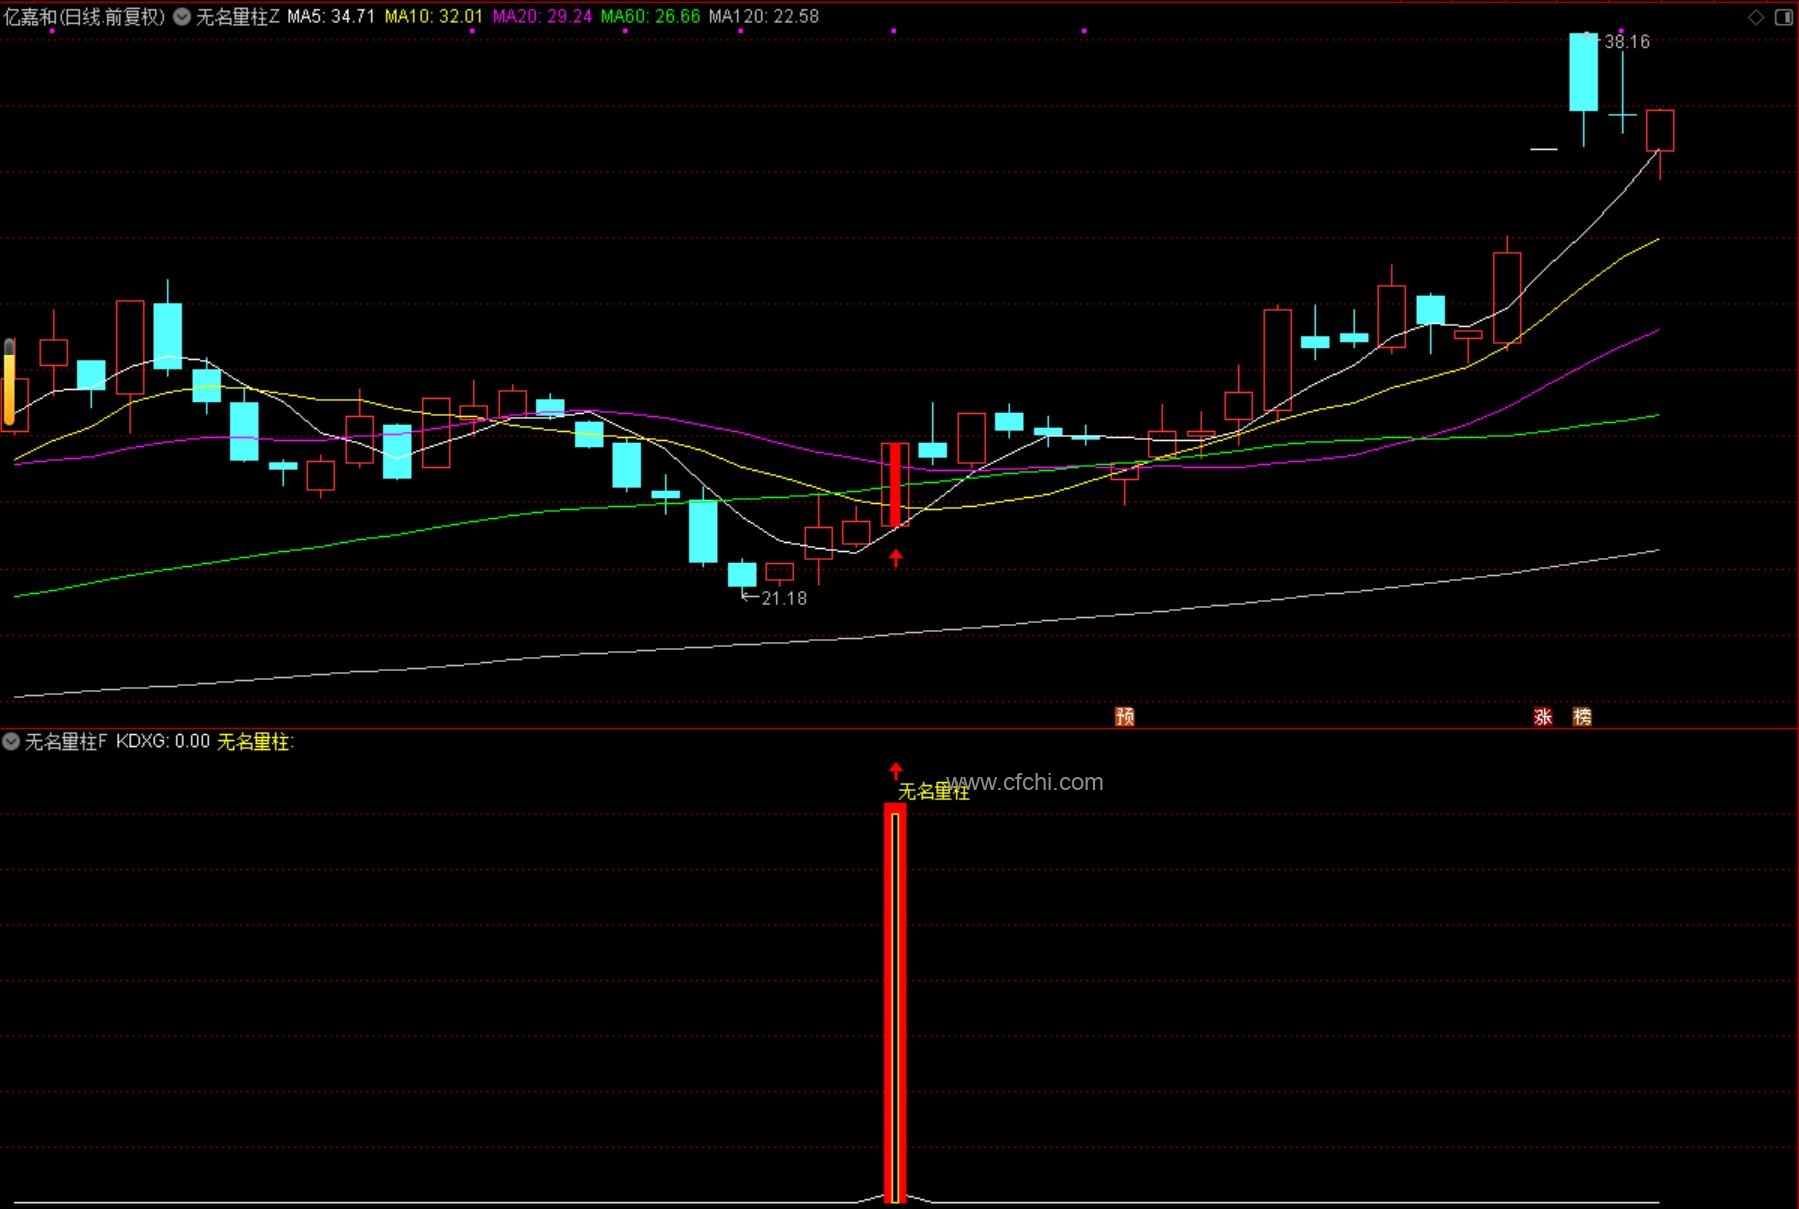Open the 榜 event marker
1799x1209 pixels.
[1582, 716]
